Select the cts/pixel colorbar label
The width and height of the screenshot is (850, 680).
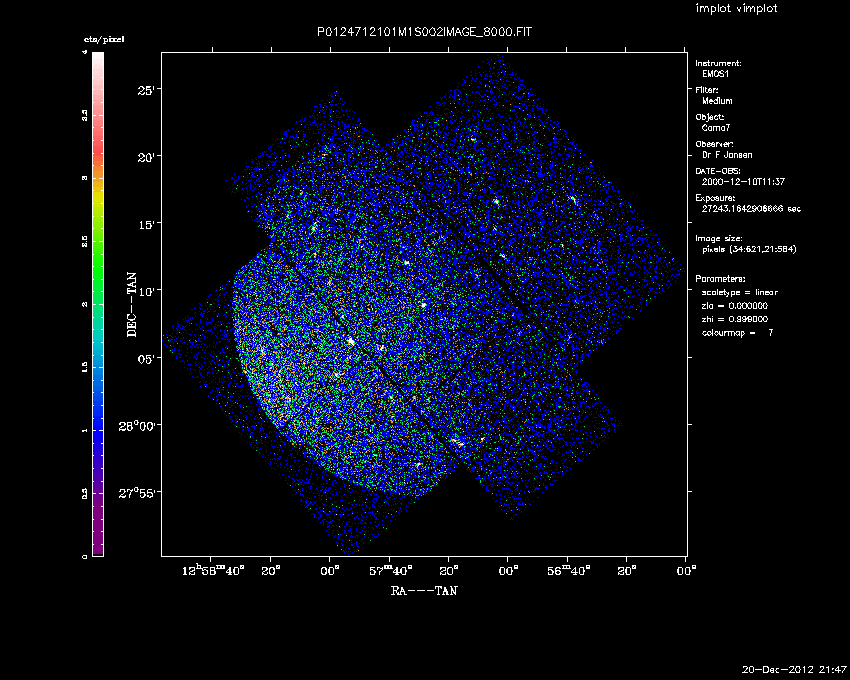[103, 39]
